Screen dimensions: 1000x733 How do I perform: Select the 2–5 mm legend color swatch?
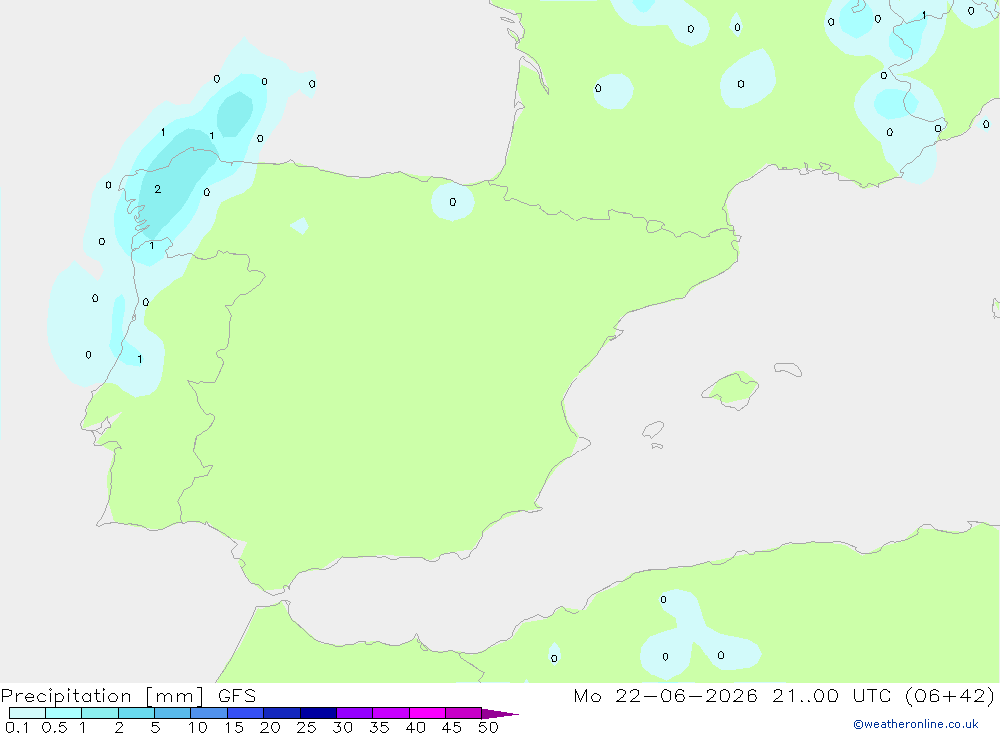(x=136, y=713)
